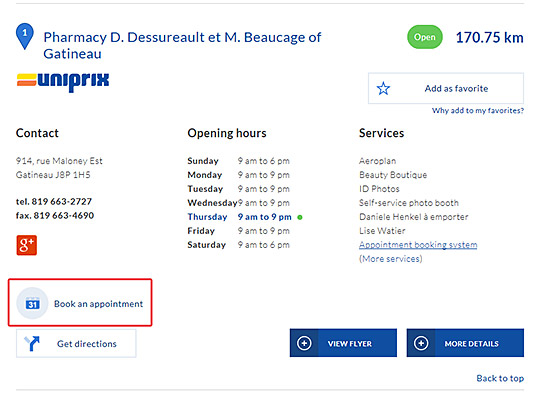Open Why add to my favorites link
This screenshot has height=394, width=540.
[x=478, y=111]
